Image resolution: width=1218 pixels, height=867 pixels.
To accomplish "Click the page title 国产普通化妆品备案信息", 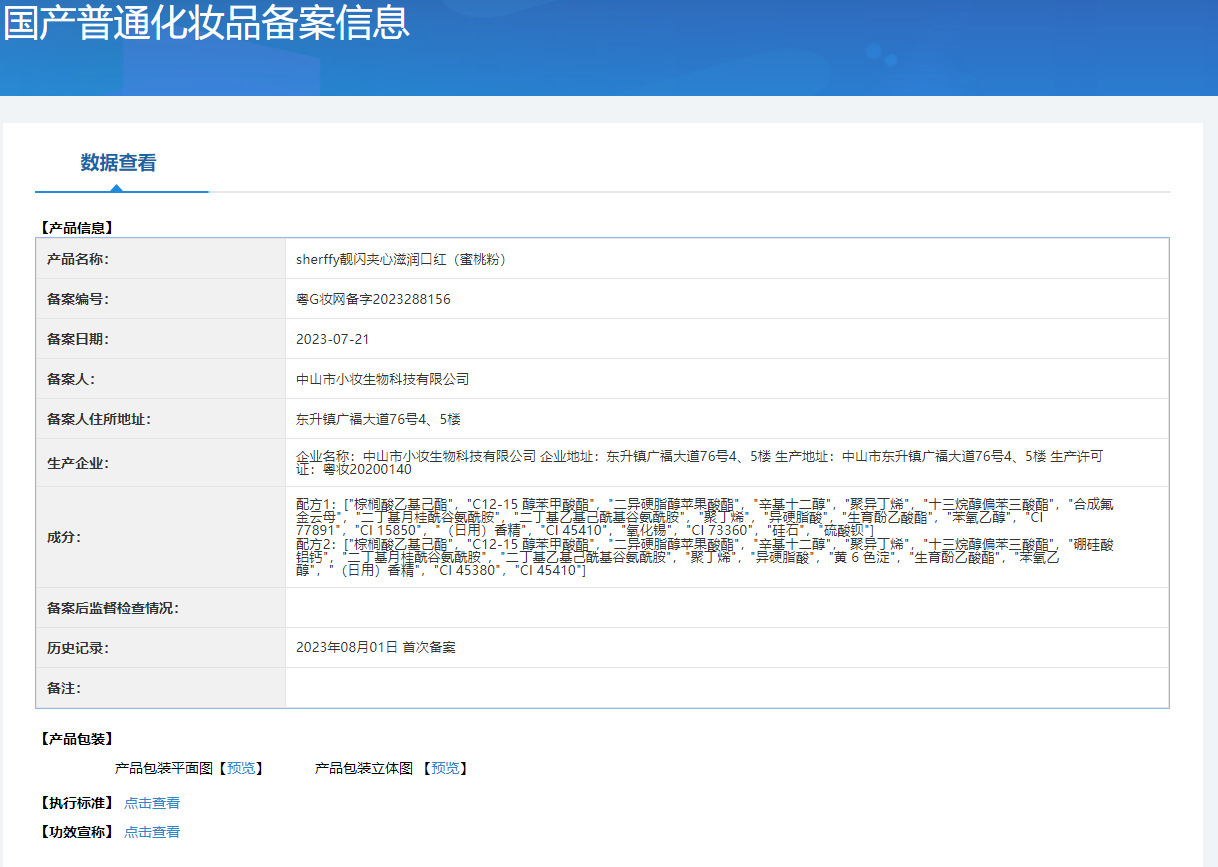I will click(207, 26).
